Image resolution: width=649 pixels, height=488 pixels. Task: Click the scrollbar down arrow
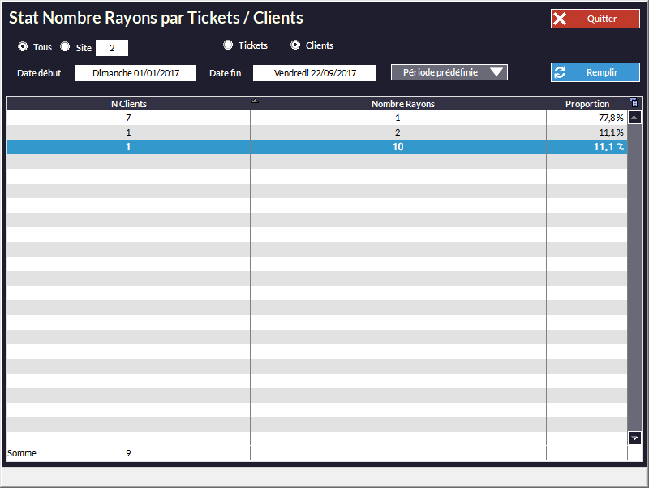click(634, 438)
